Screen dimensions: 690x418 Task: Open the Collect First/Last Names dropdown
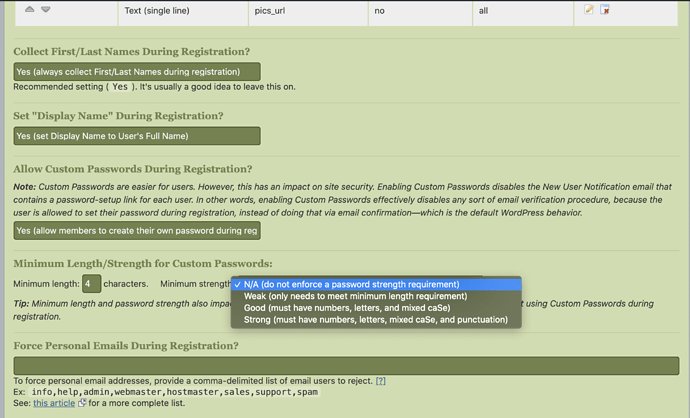(137, 72)
